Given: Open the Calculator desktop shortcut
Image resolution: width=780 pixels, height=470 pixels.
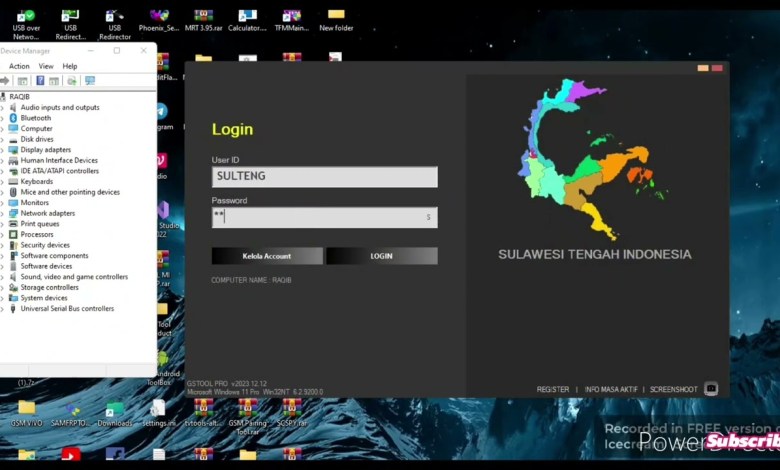Looking at the screenshot, I should [x=247, y=19].
